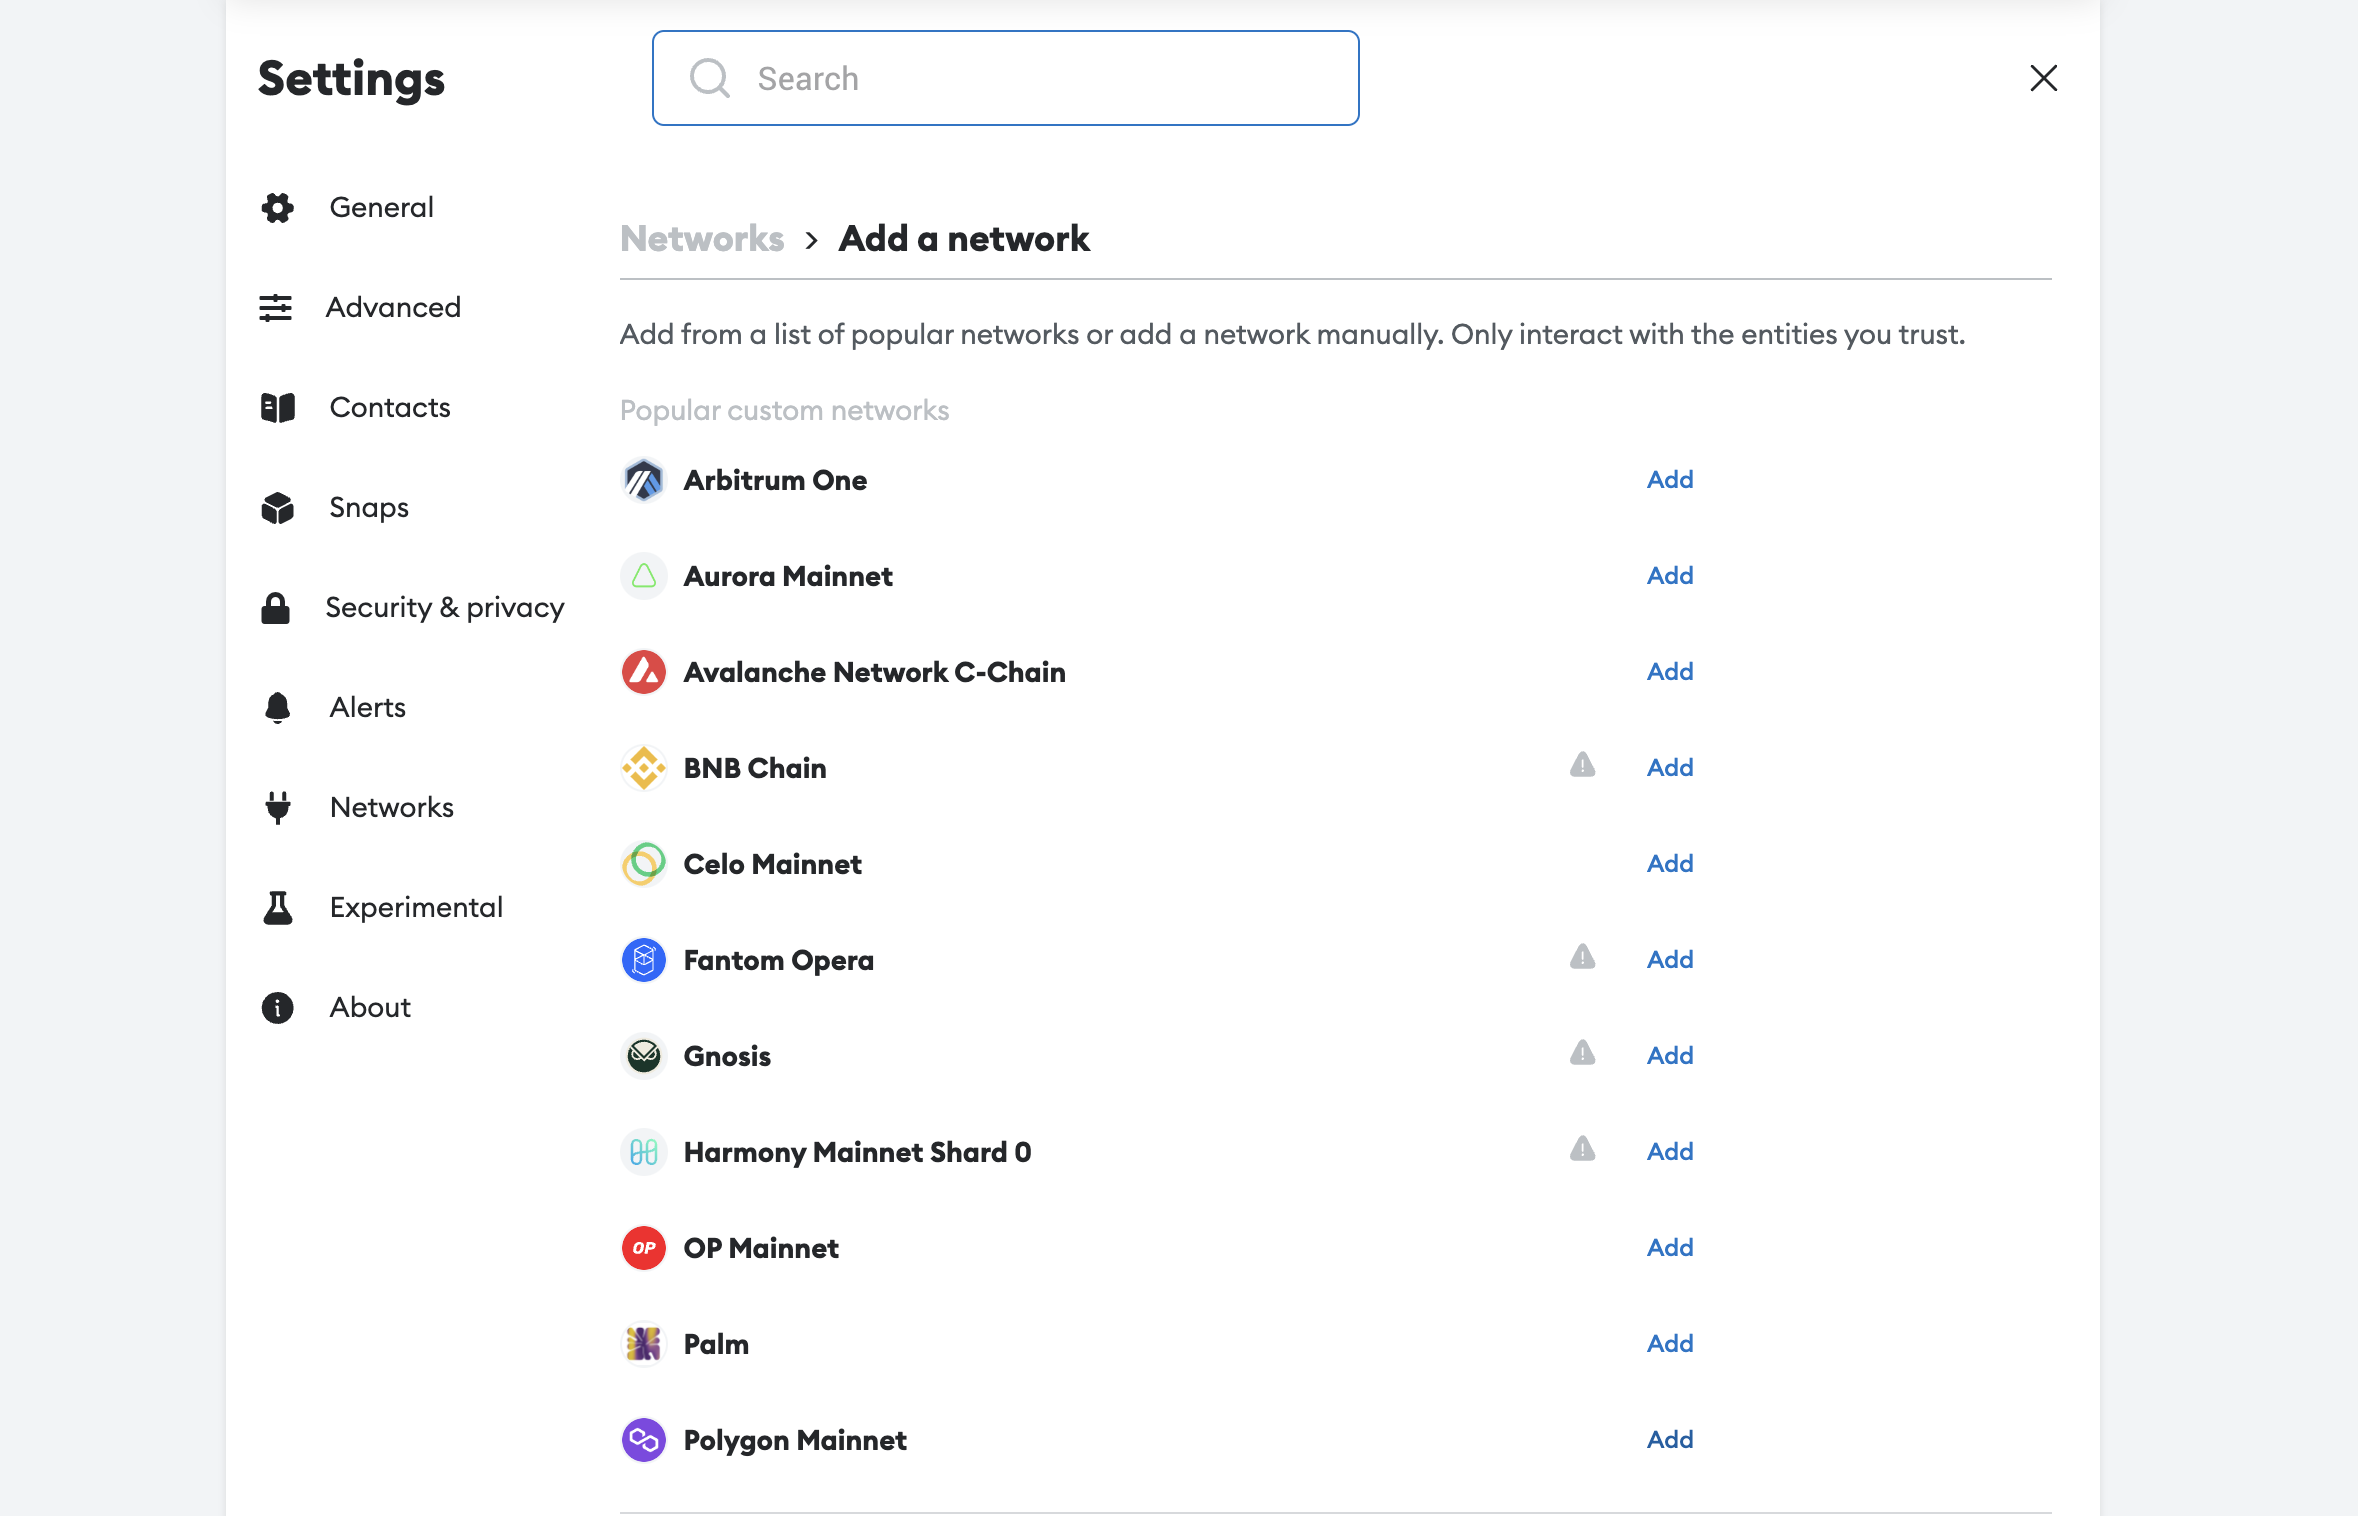Click the search magnifier icon
This screenshot has width=2358, height=1516.
coord(710,78)
